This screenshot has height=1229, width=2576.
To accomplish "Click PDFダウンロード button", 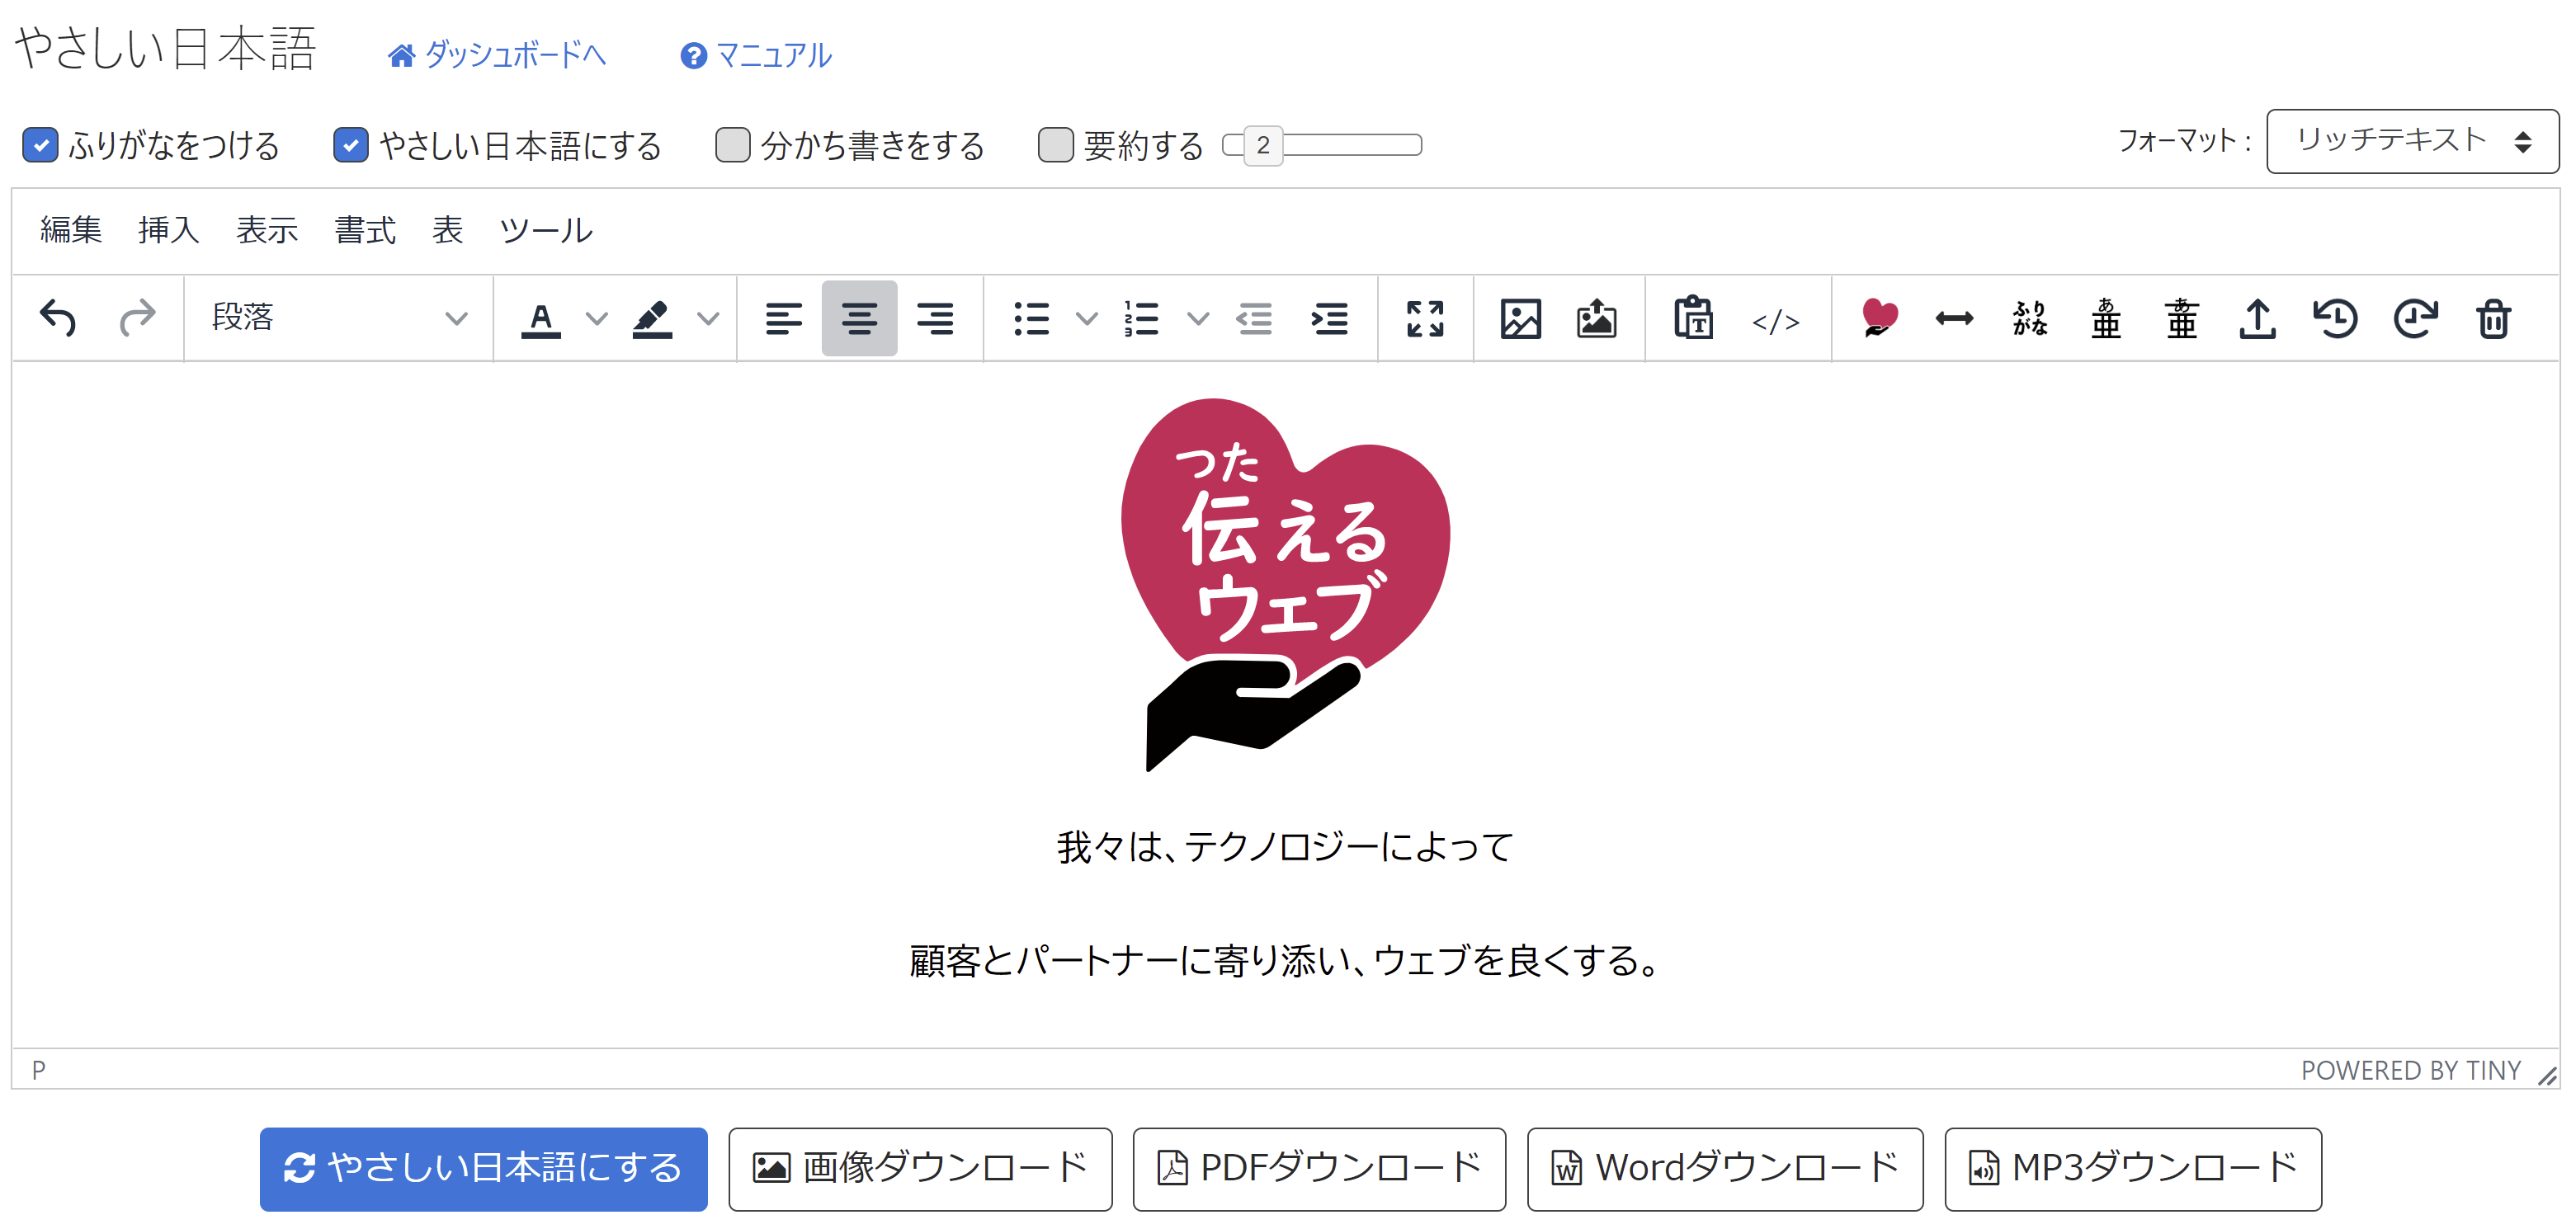I will [1319, 1168].
